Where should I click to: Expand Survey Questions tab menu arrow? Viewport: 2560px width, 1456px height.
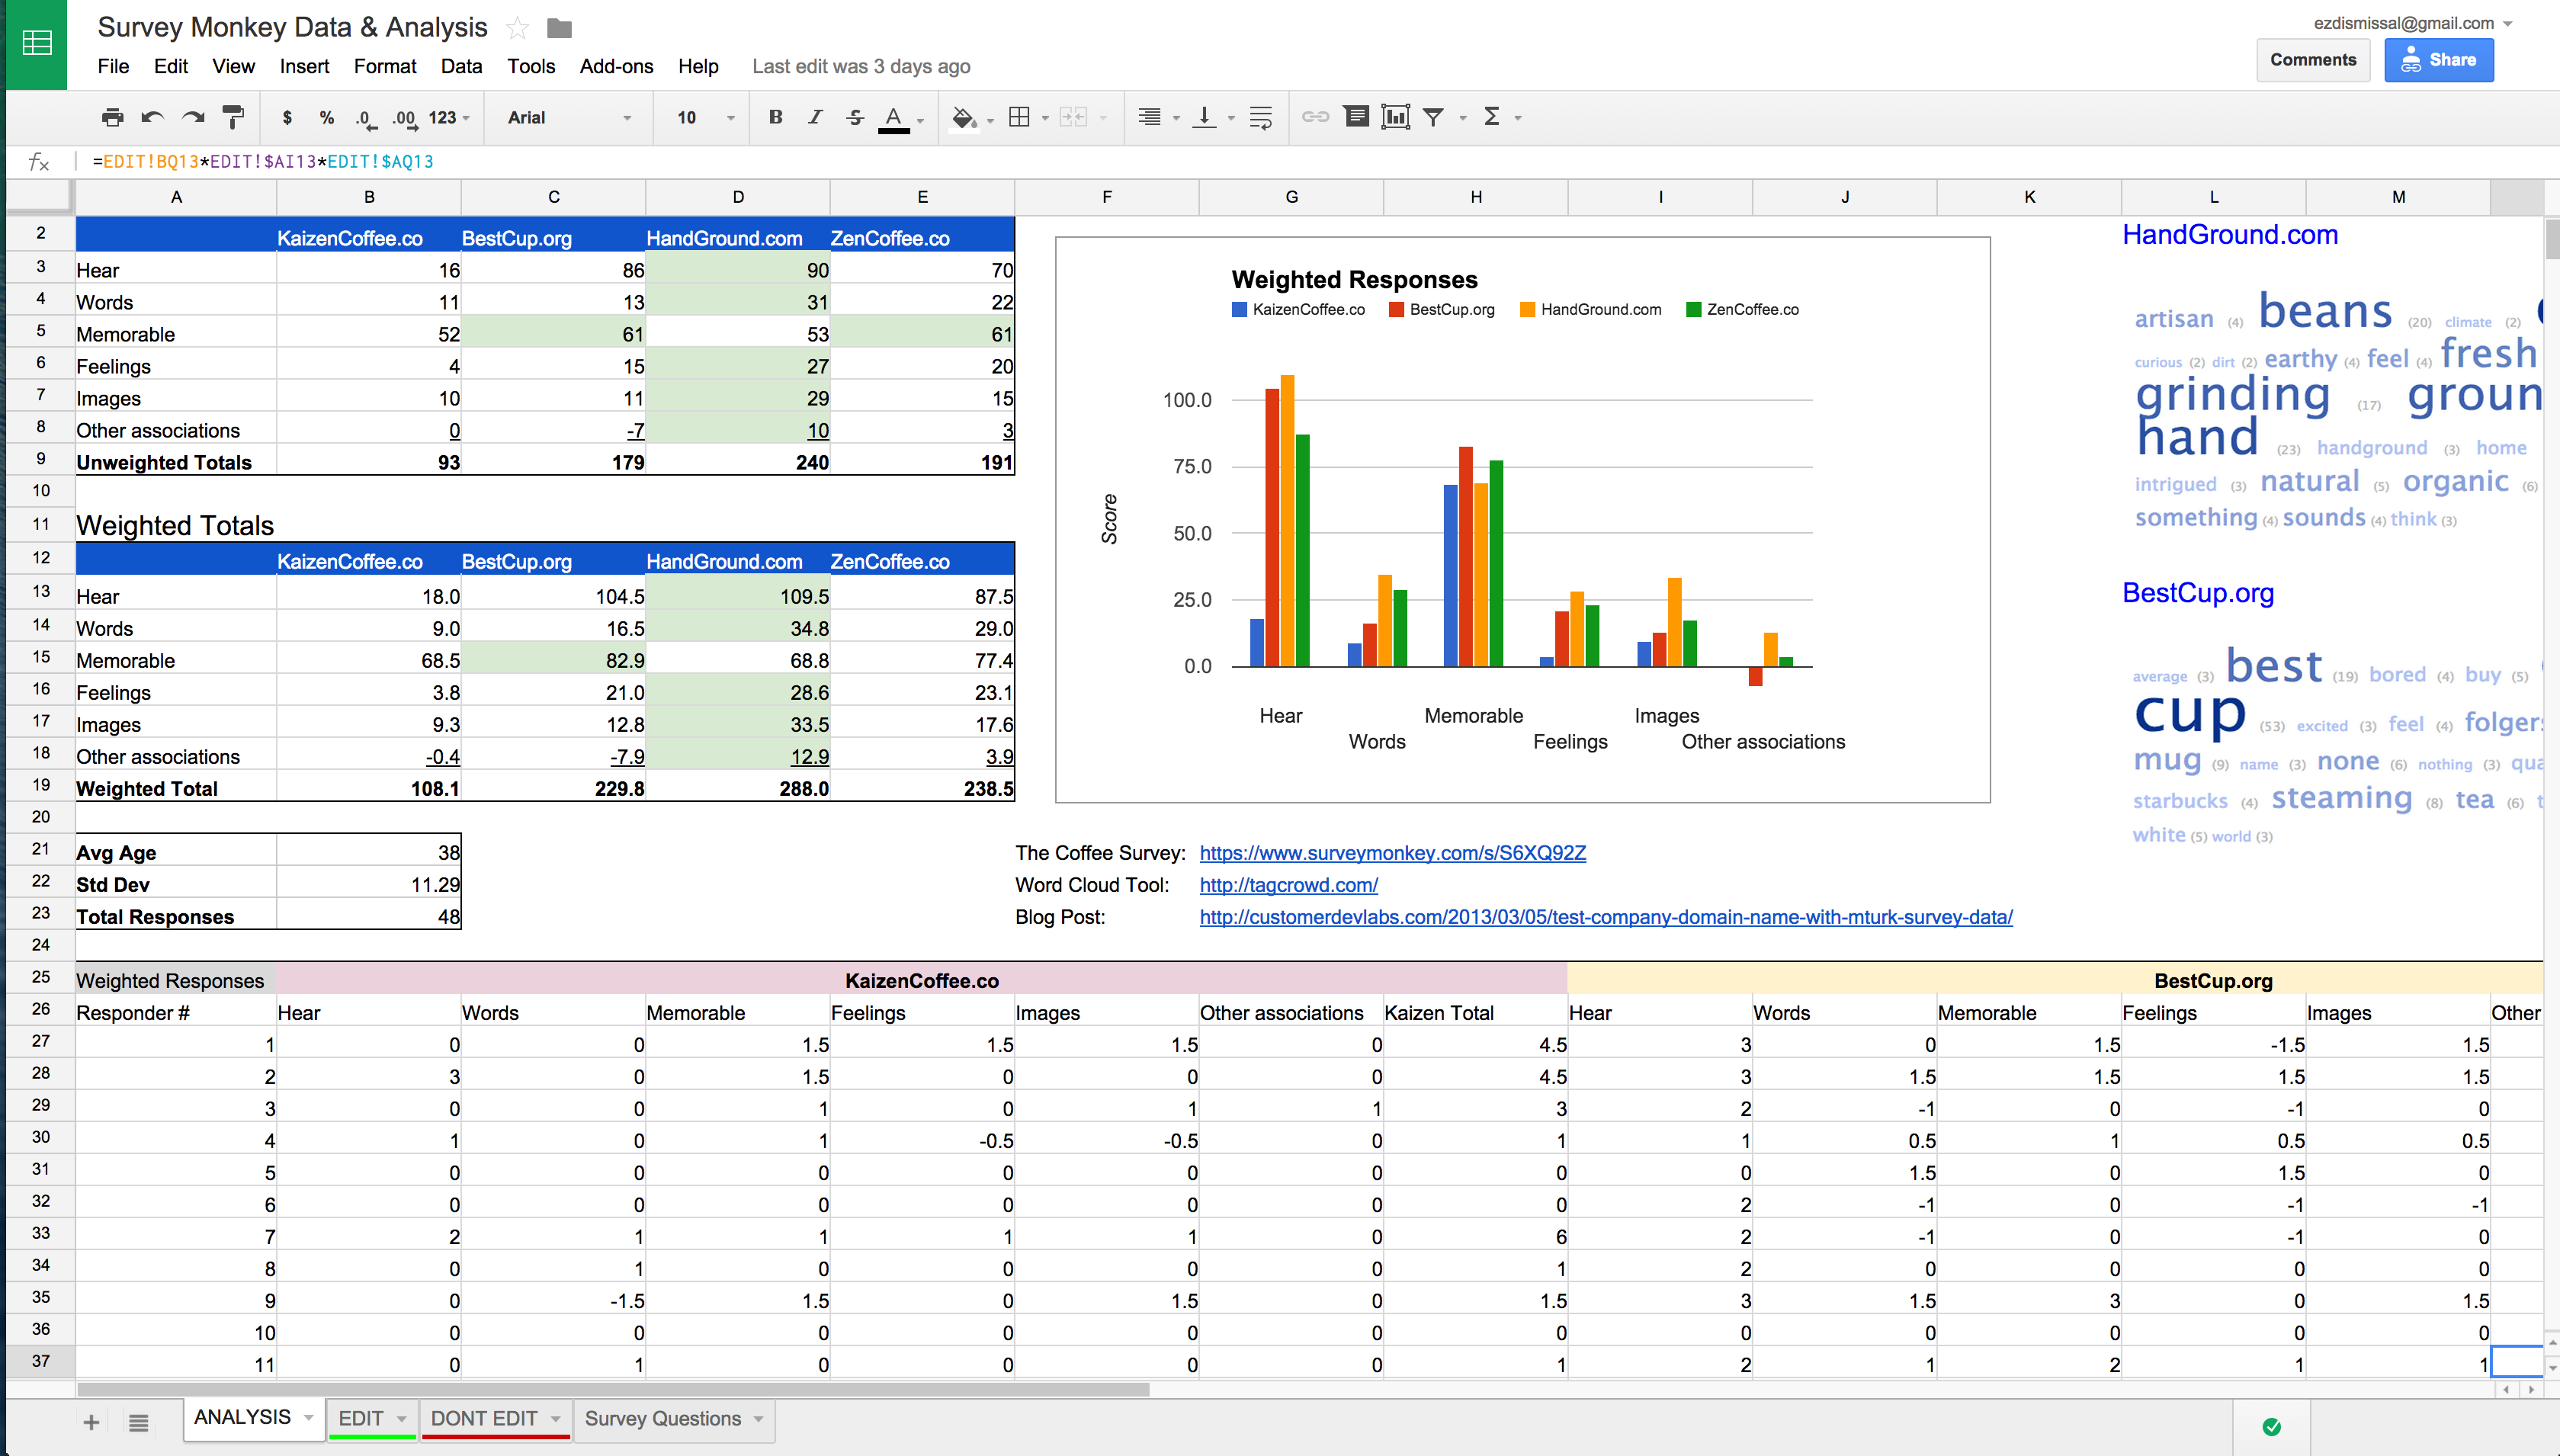pyautogui.click(x=758, y=1419)
